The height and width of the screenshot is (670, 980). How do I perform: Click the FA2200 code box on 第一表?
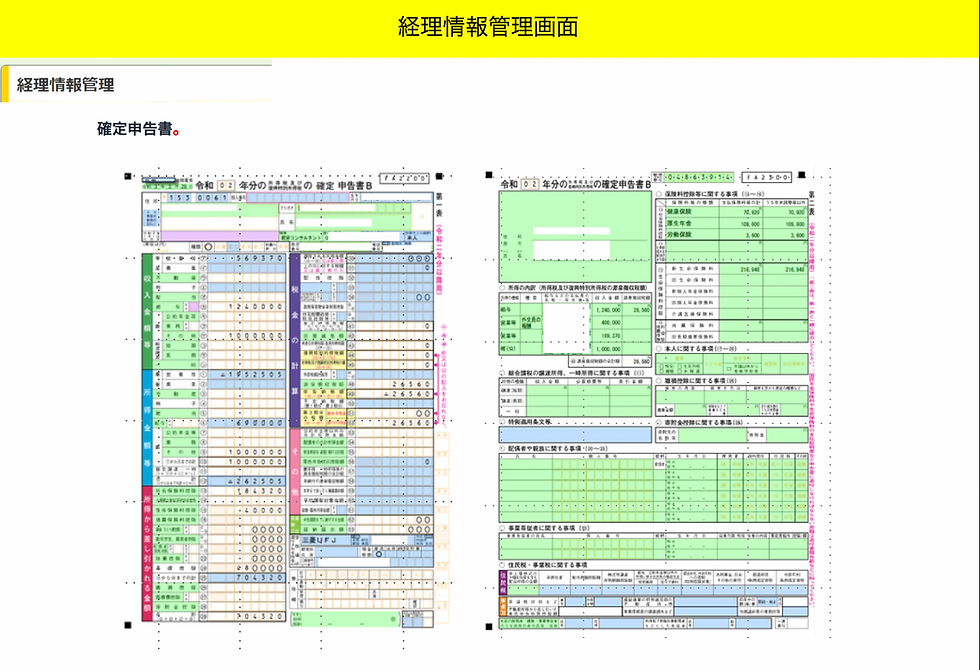click(x=404, y=179)
